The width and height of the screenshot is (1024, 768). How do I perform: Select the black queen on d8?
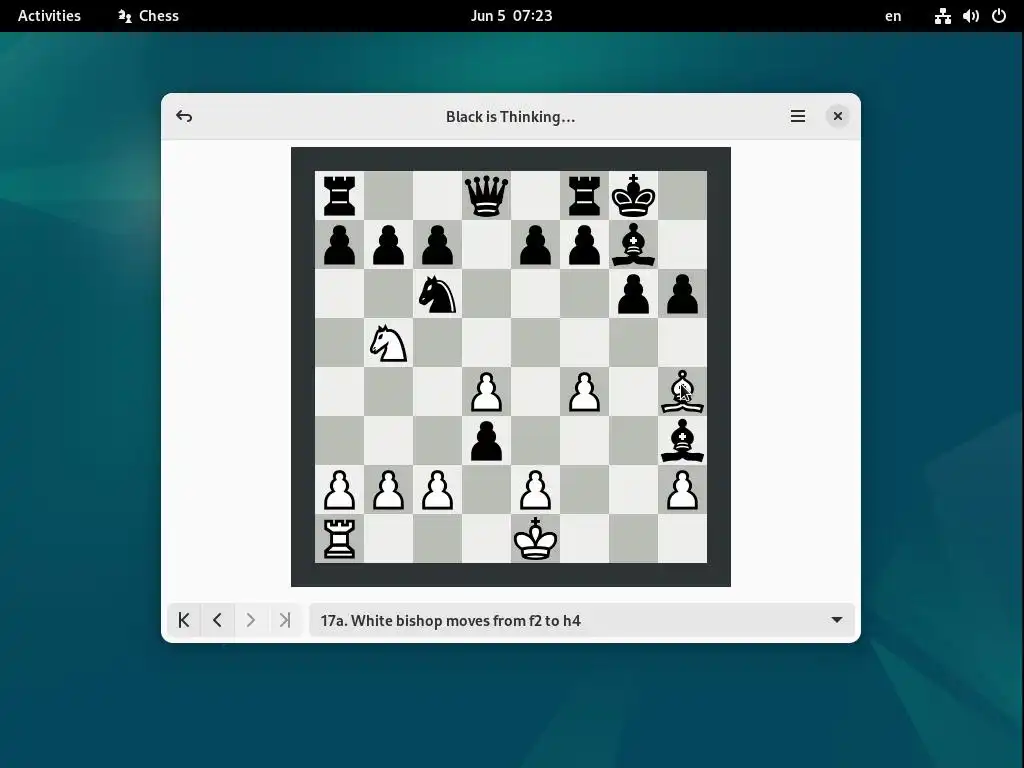487,195
